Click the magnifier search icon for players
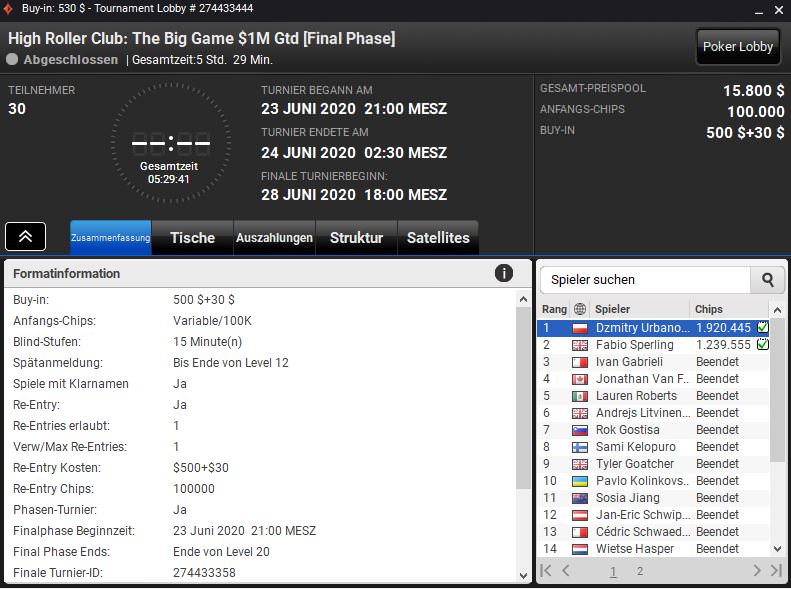Image resolution: width=791 pixels, height=589 pixels. [767, 280]
